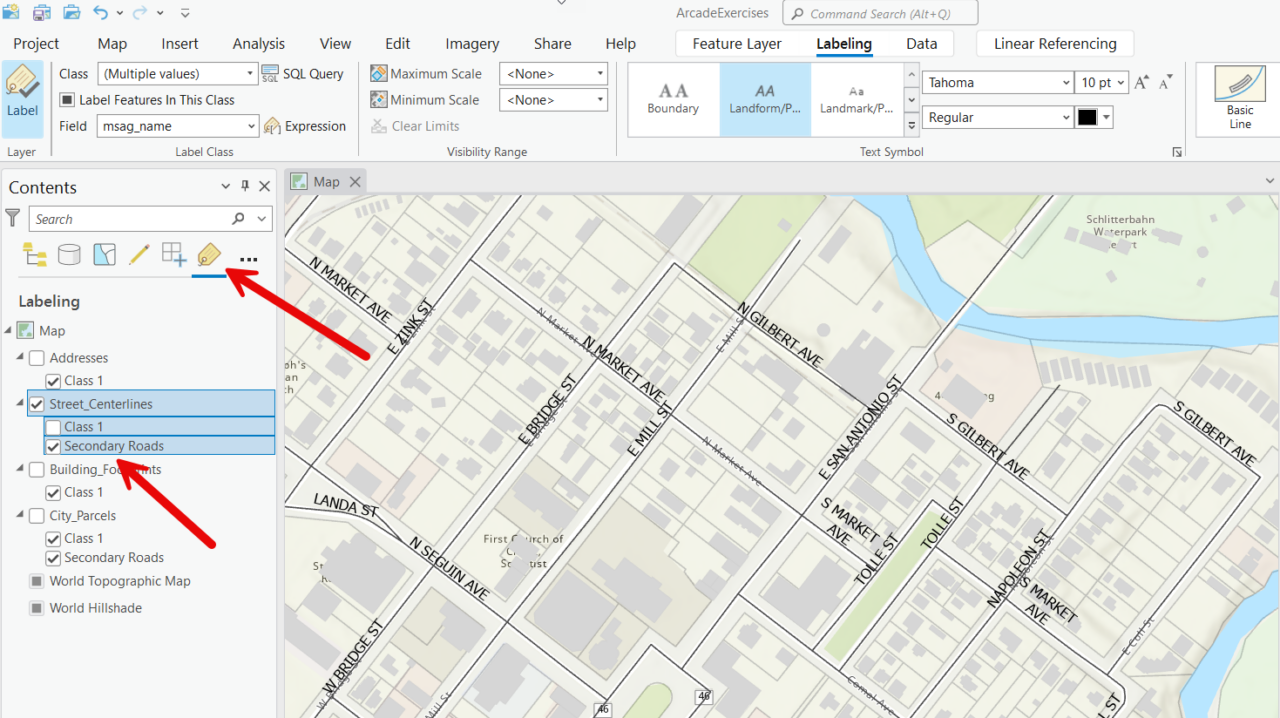Switch Contents to List By Drawing Order
The height and width of the screenshot is (718, 1280).
[34, 254]
